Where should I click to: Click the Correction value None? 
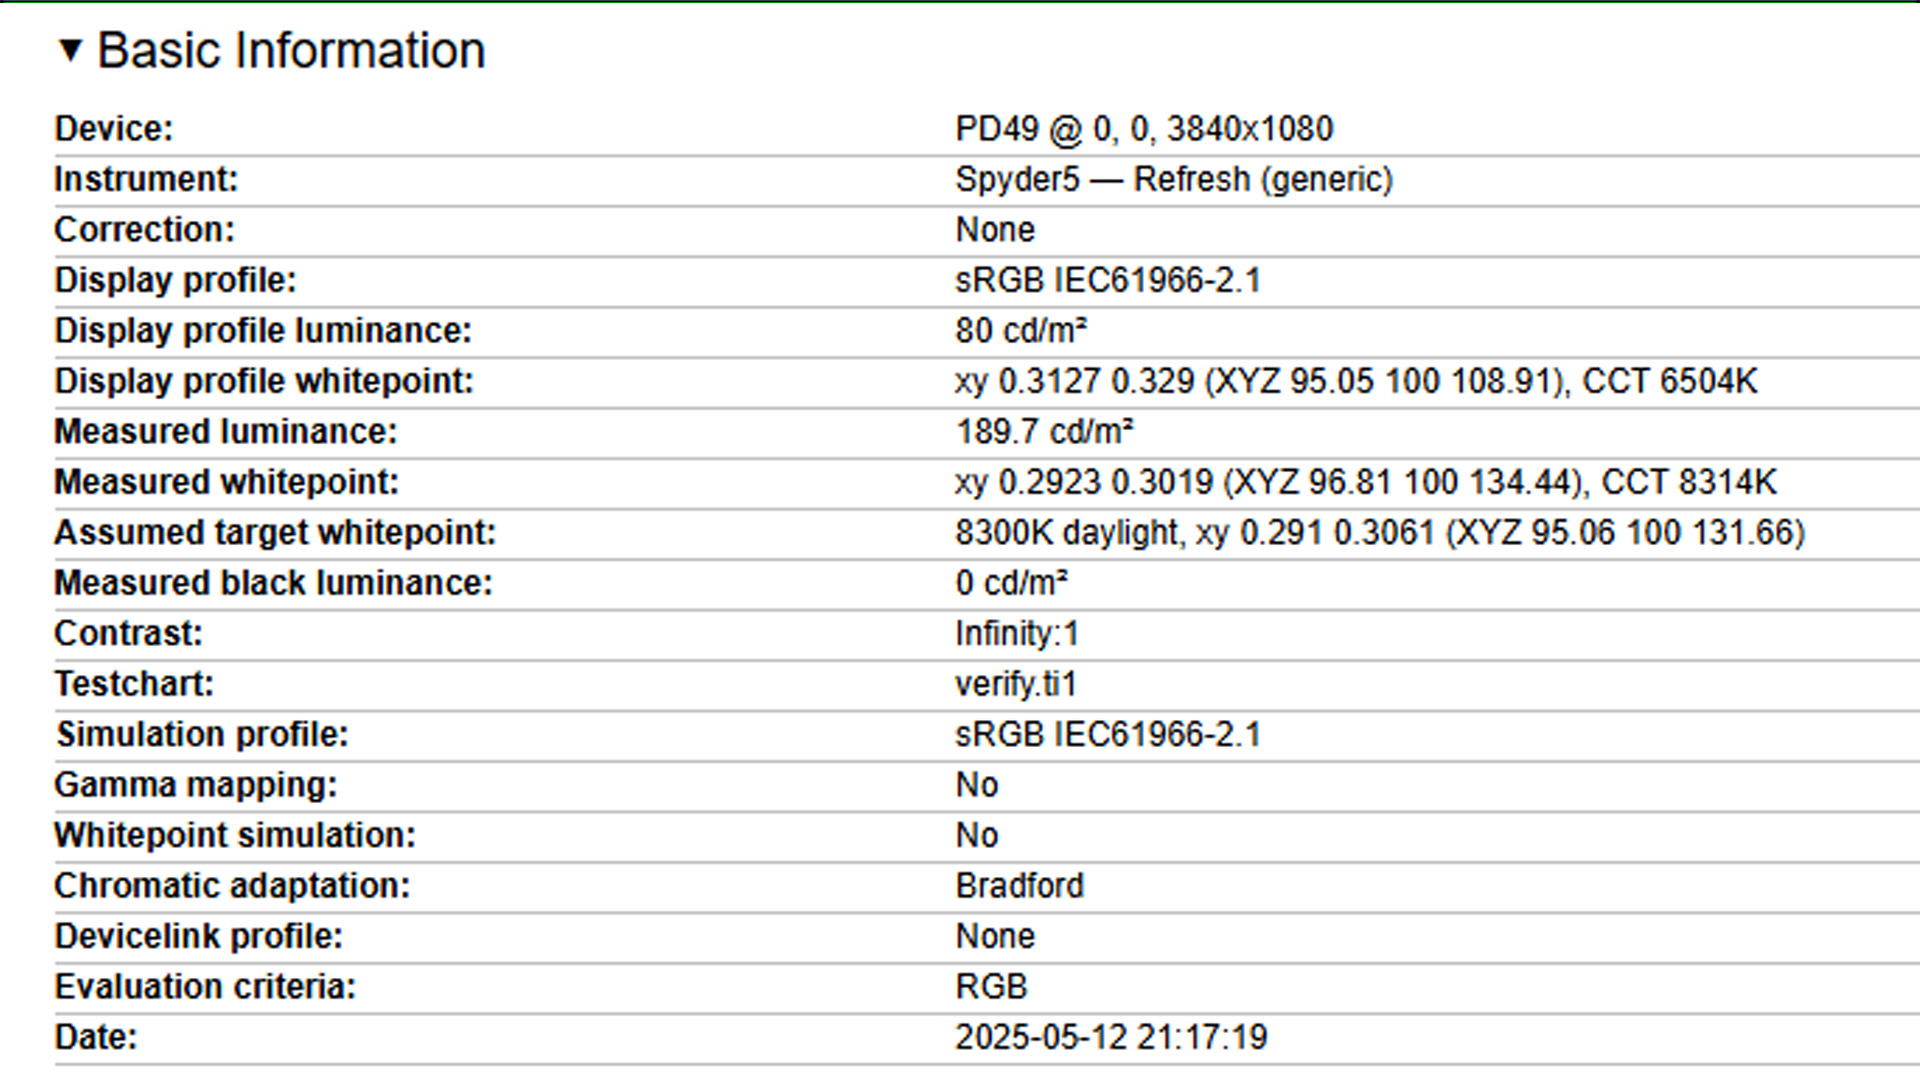tap(994, 230)
